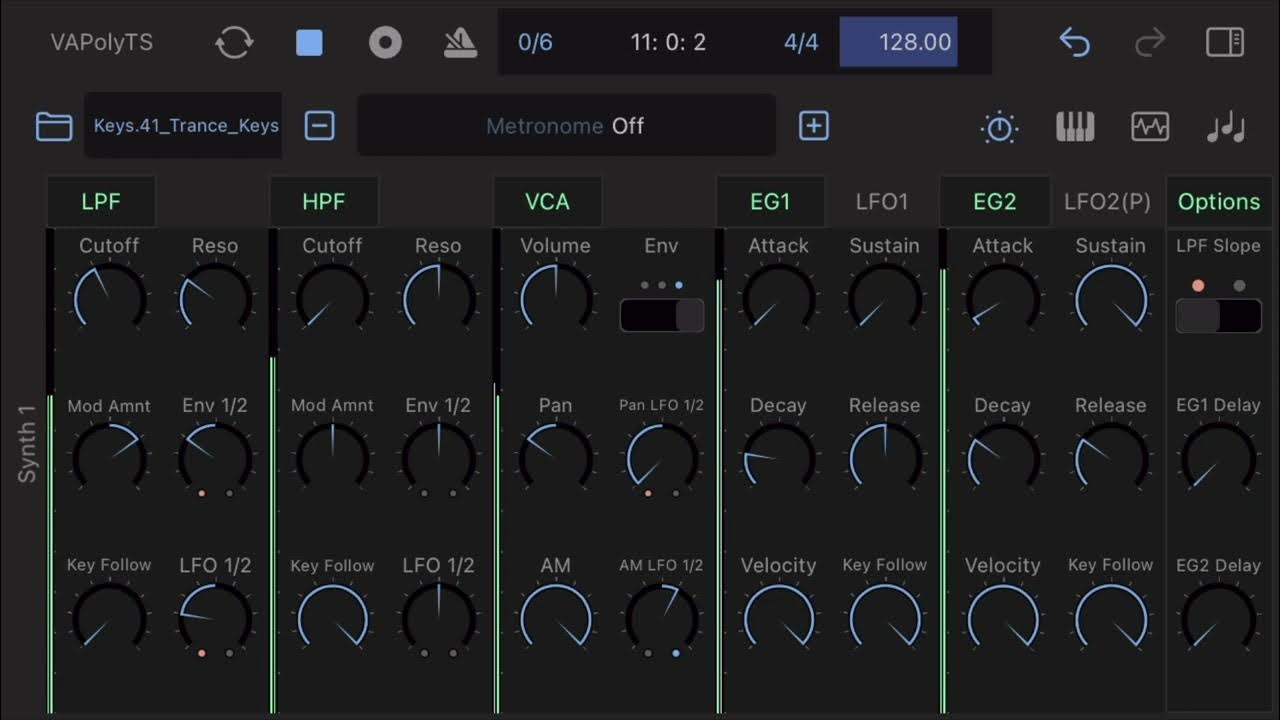Screen dimensions: 1280x720
Task: Click the HPF Reso knob
Action: (438, 298)
